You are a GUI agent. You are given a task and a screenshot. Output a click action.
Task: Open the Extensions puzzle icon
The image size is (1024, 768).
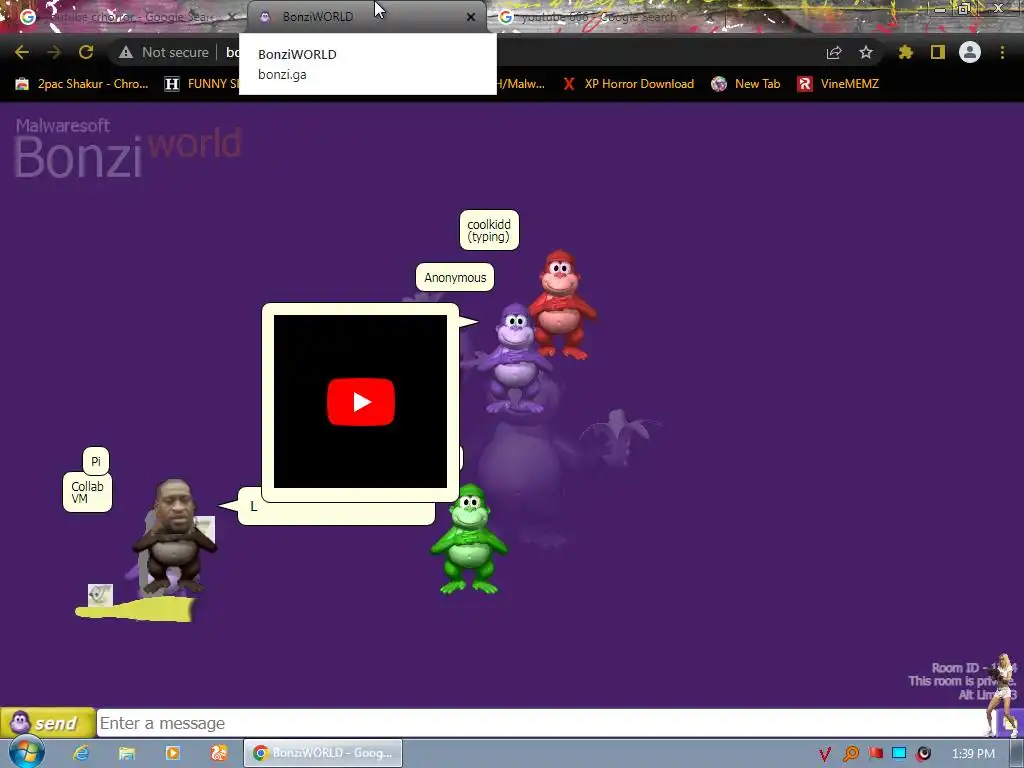point(905,52)
